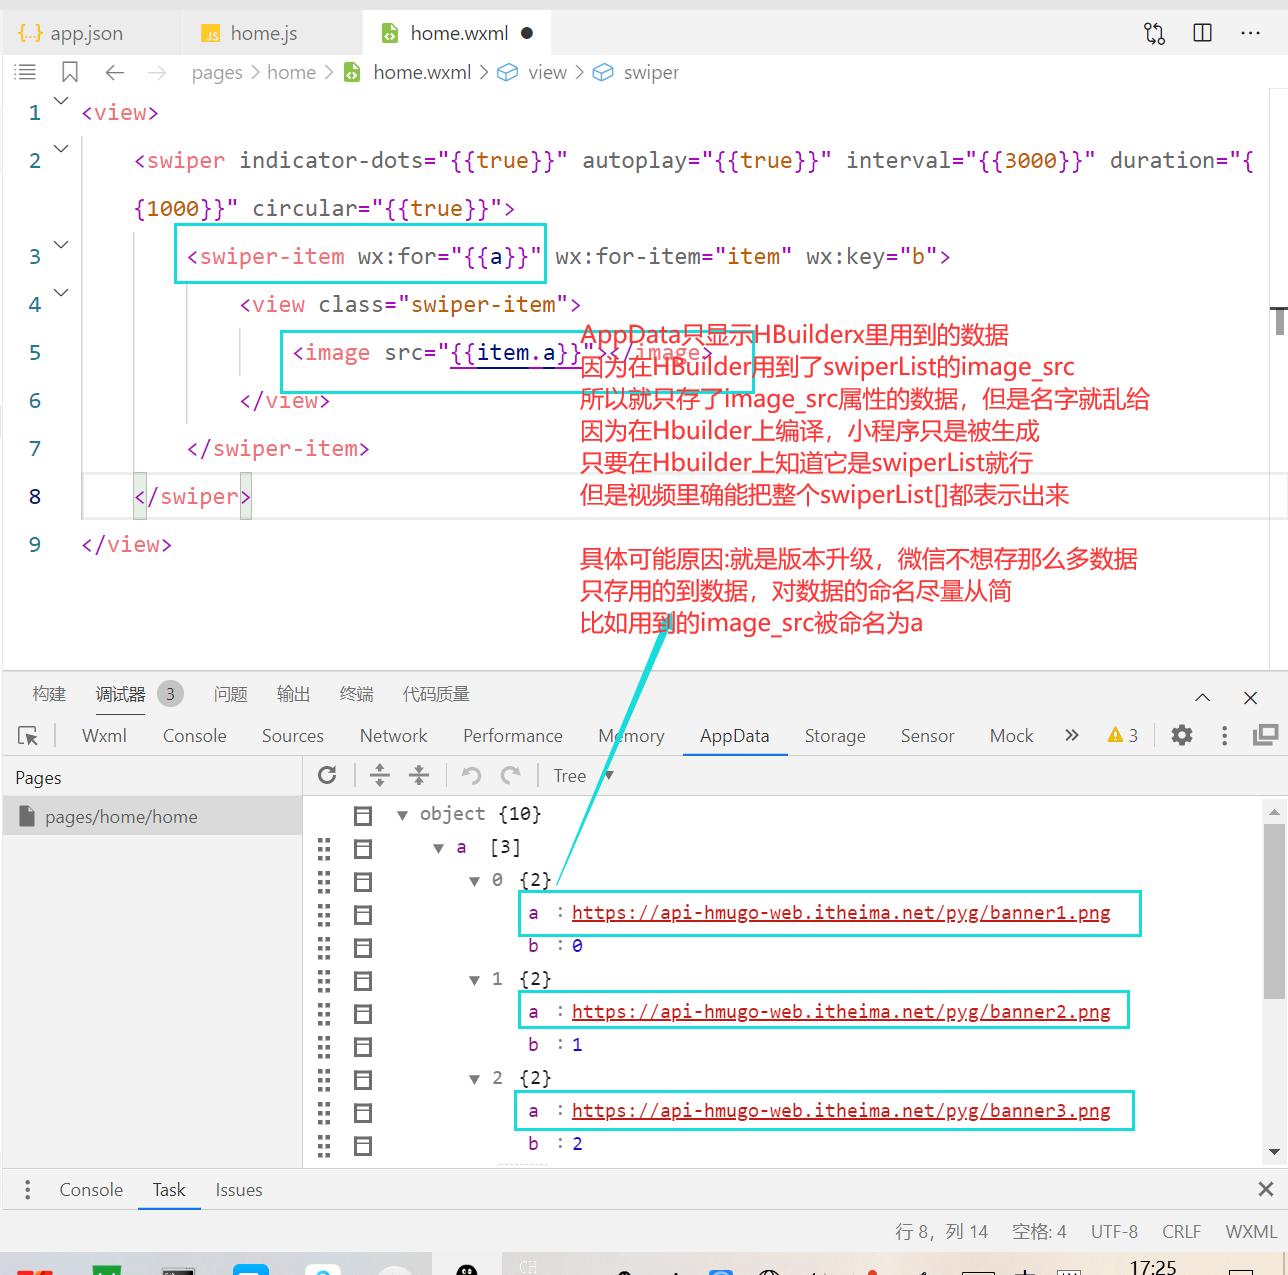The image size is (1288, 1275).
Task: Click the bookmark icon in breadcrumb bar
Action: pos(70,72)
